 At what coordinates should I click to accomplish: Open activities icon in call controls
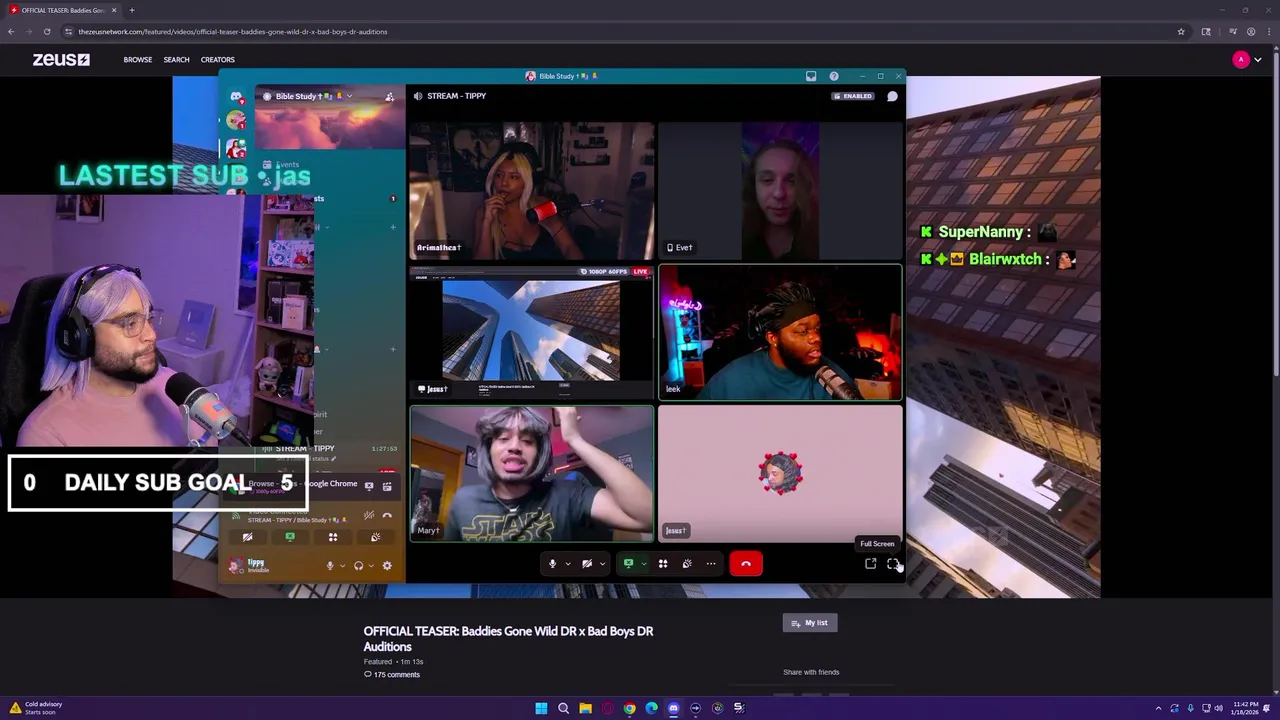coord(663,564)
